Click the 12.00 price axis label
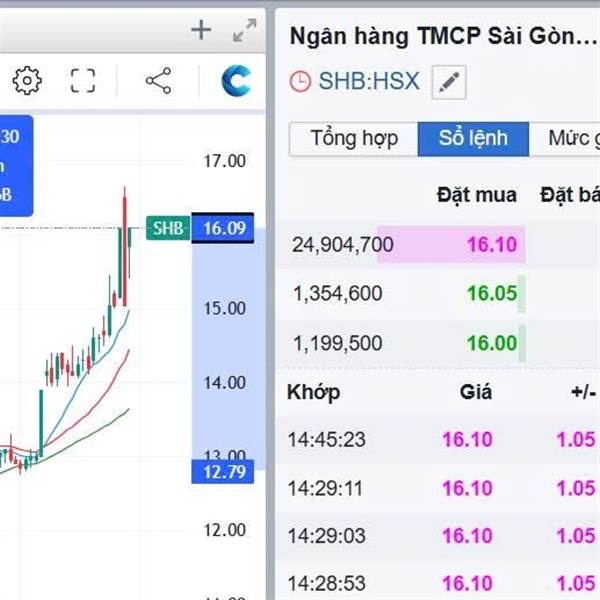This screenshot has width=600, height=600. (x=225, y=530)
